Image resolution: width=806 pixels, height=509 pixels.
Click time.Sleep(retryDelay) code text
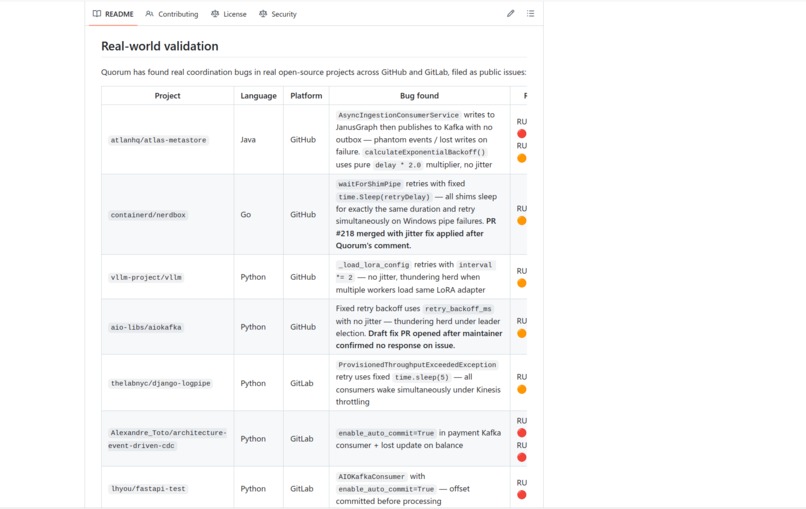click(383, 197)
